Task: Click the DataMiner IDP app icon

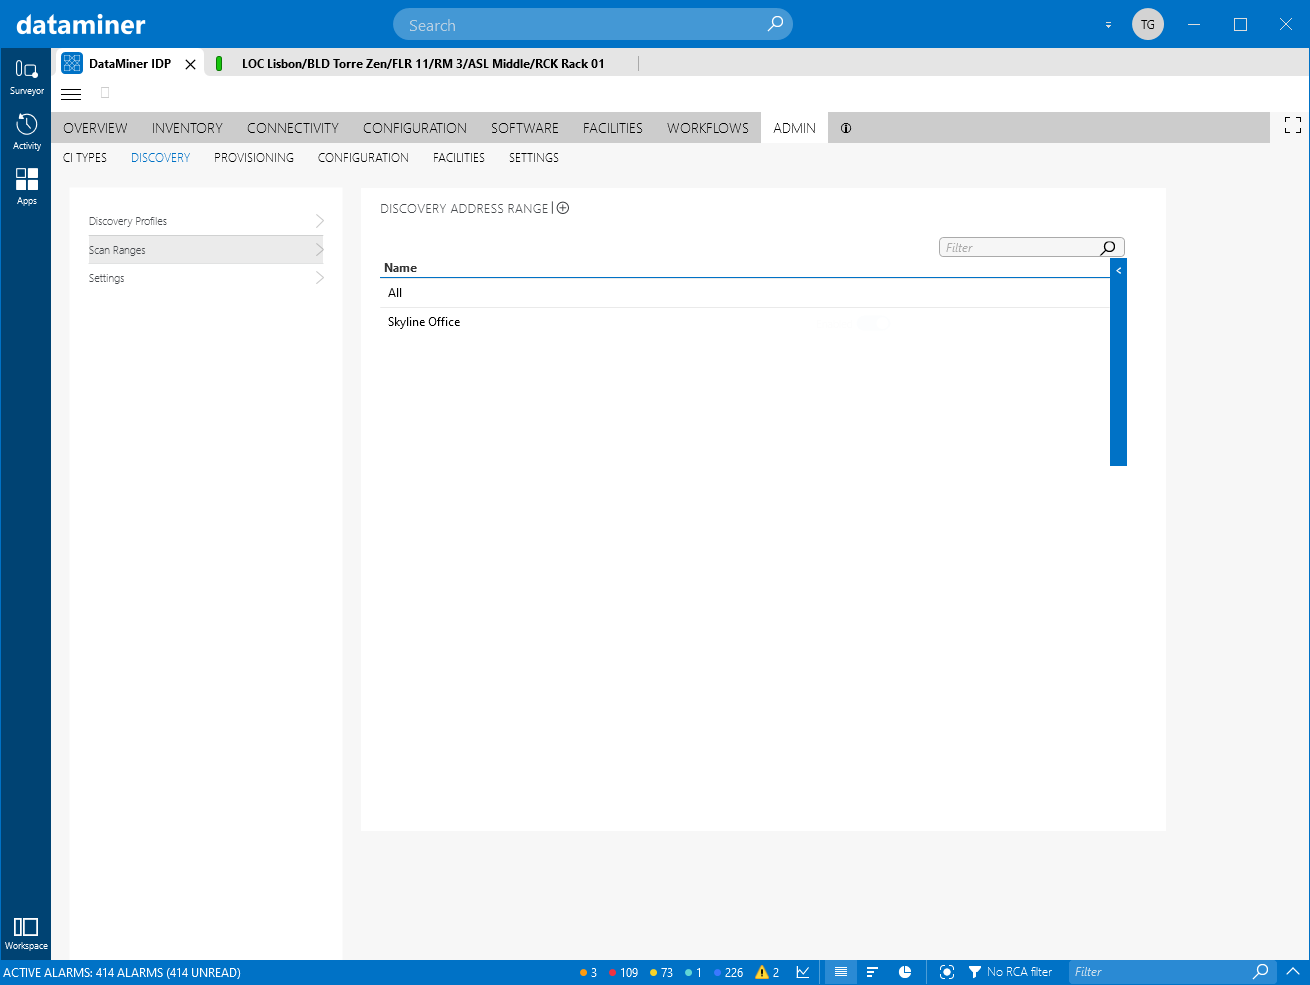Action: pyautogui.click(x=72, y=63)
